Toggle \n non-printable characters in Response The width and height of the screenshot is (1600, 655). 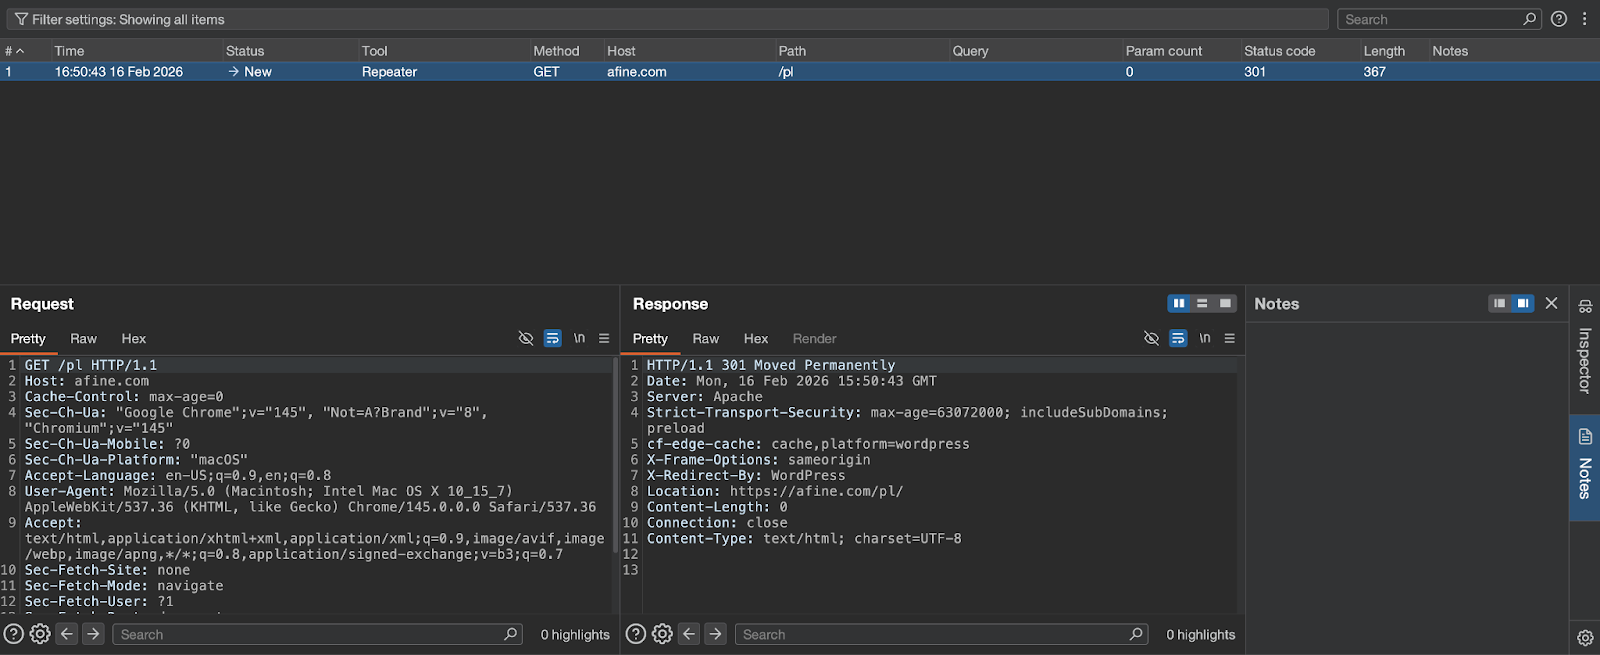pos(1205,338)
